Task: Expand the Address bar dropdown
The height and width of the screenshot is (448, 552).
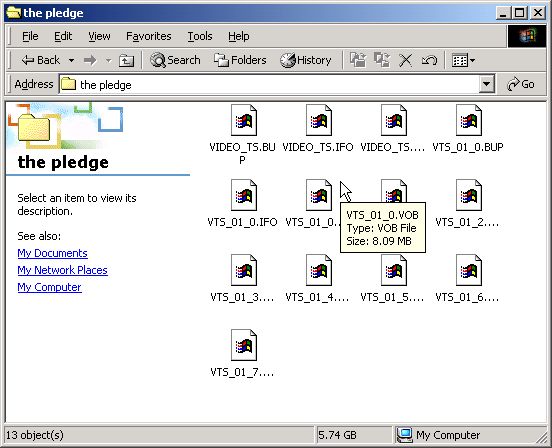Action: point(487,84)
